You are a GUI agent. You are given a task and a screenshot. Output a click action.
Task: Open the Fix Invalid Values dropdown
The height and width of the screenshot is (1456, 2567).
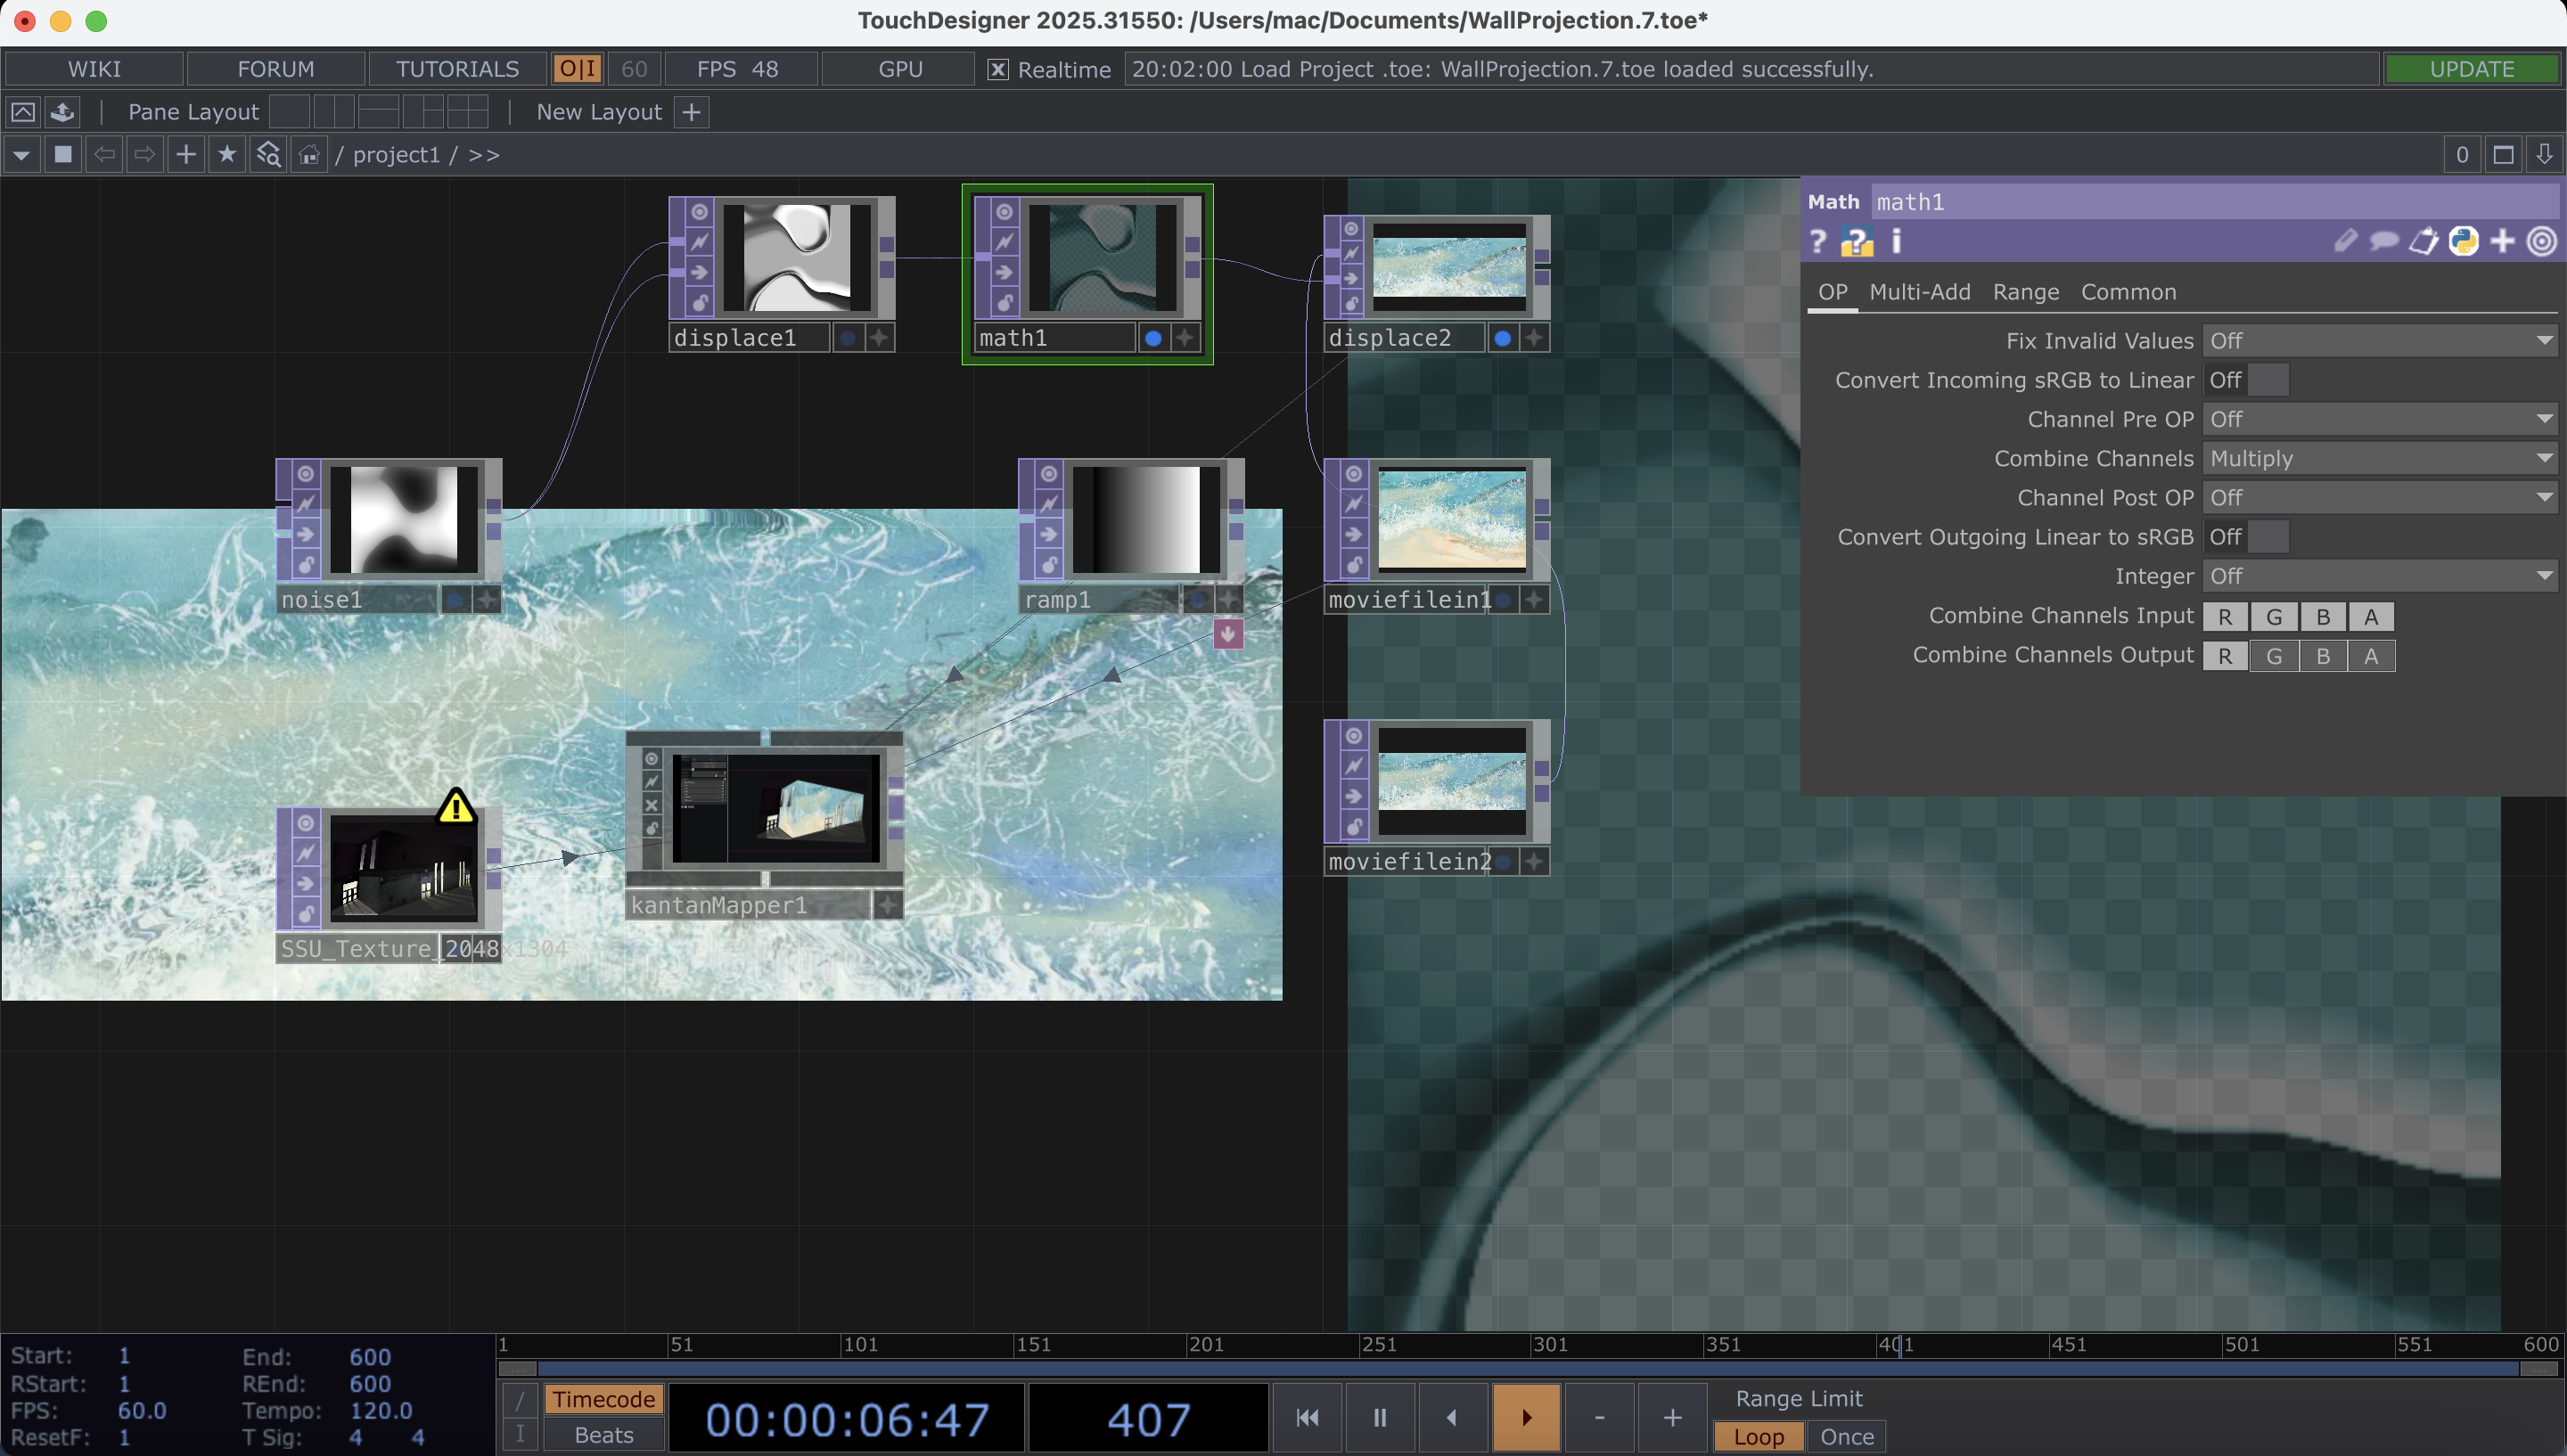coord(2380,340)
